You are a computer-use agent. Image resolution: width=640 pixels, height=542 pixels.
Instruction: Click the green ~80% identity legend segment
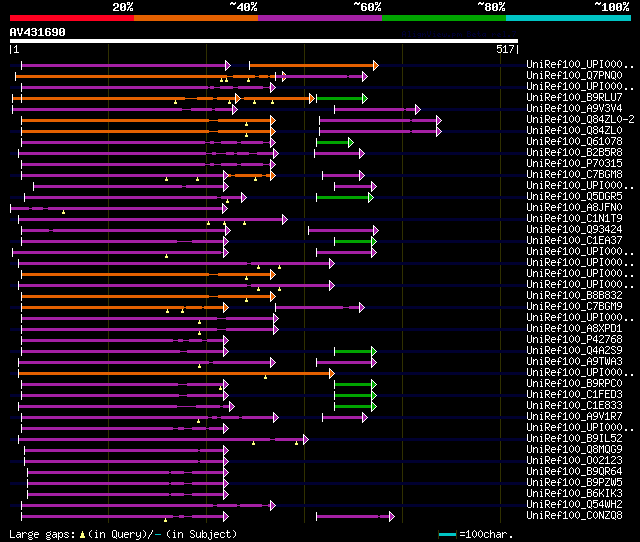444,18
